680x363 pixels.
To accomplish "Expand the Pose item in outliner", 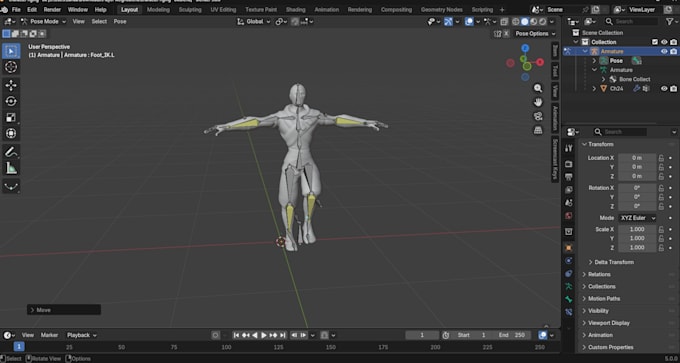I will click(x=594, y=61).
